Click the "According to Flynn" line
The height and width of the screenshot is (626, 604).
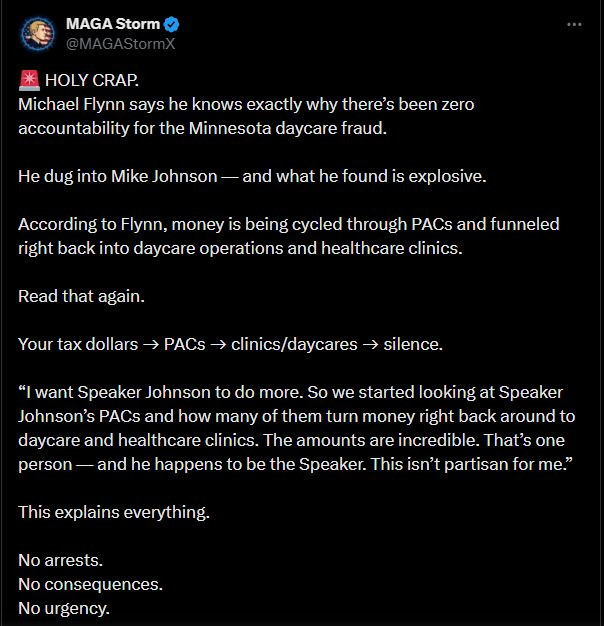[289, 223]
